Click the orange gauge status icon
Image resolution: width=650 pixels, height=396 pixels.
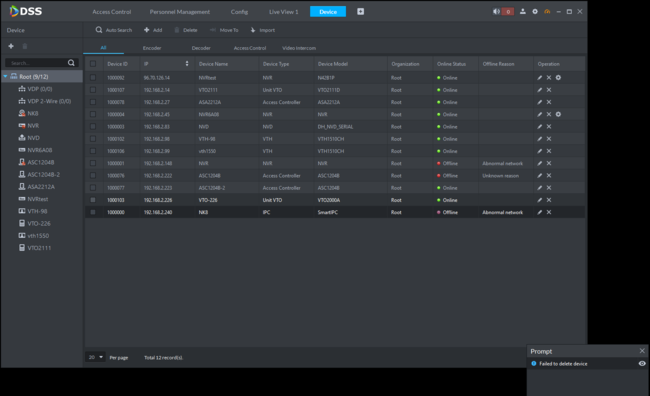tap(547, 12)
